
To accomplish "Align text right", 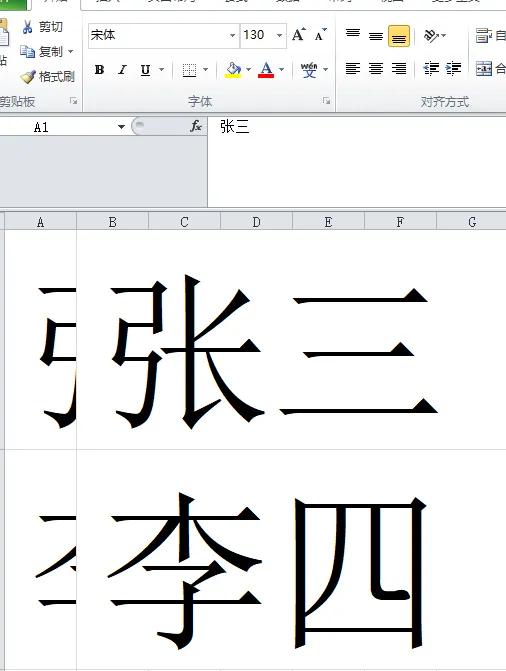I will 399,68.
